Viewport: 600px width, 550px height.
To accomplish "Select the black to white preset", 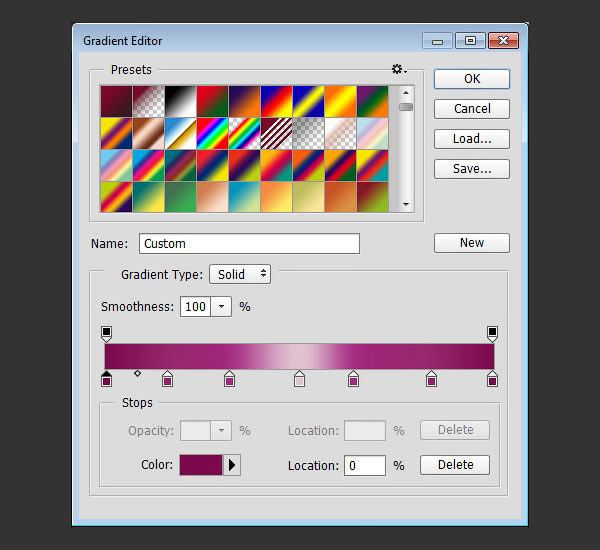I will [181, 101].
